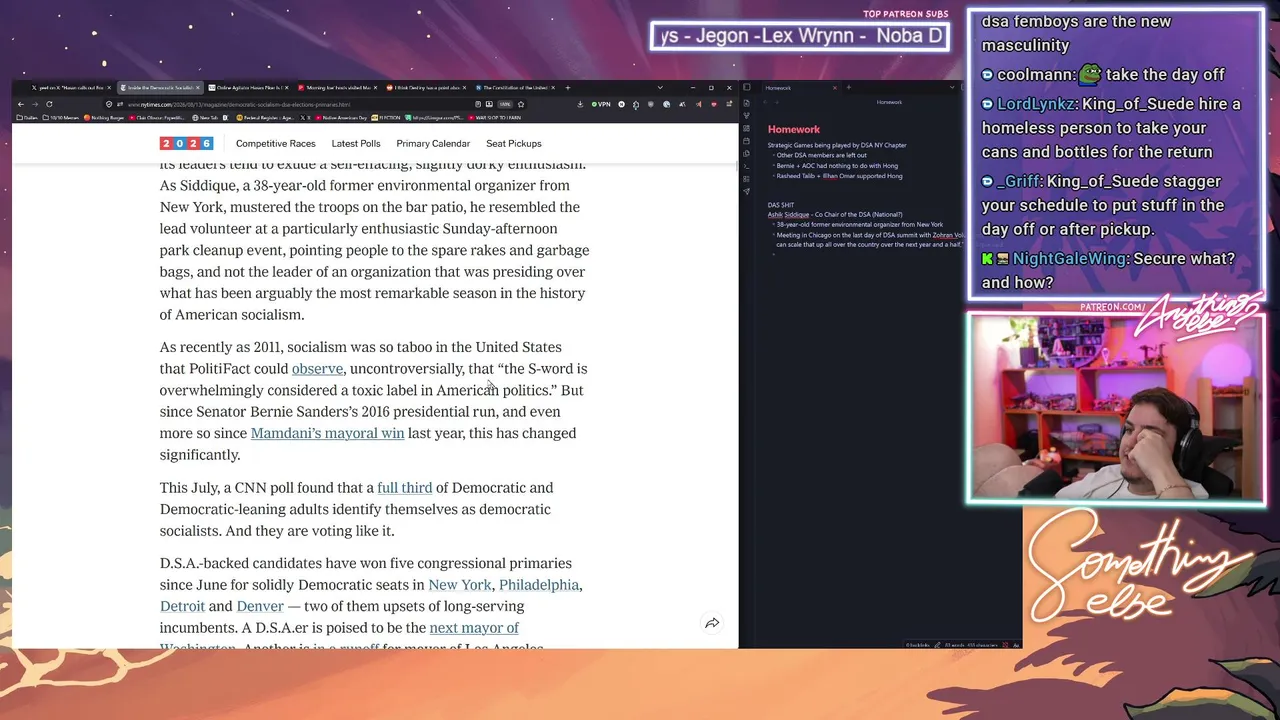Open the Seat Picks nav item

514,144
